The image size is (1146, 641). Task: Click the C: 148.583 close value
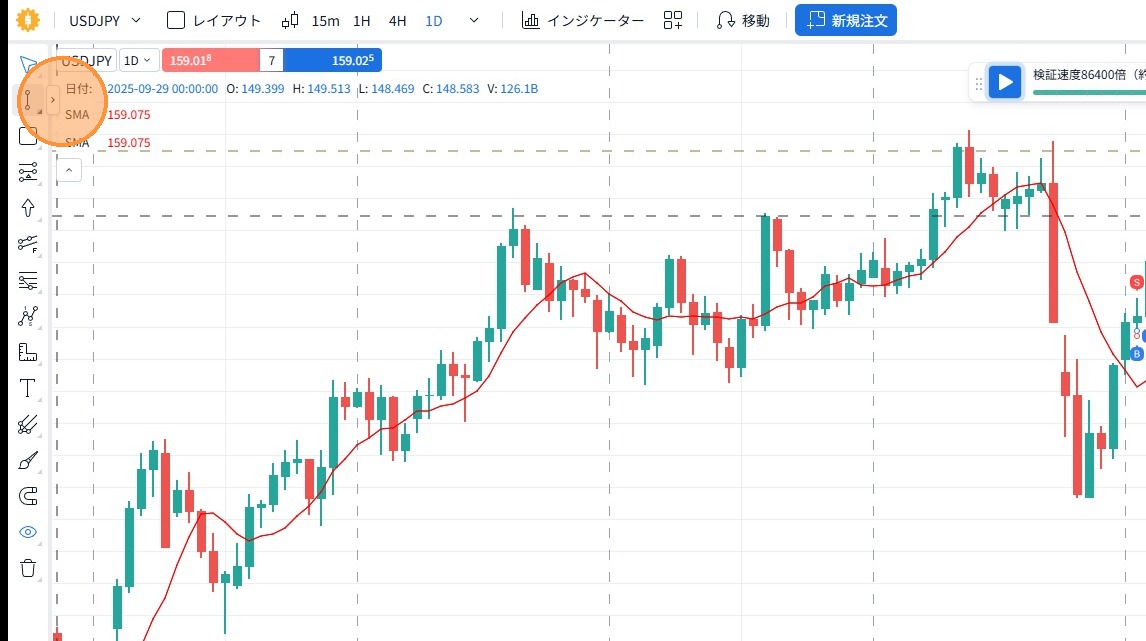[x=451, y=88]
